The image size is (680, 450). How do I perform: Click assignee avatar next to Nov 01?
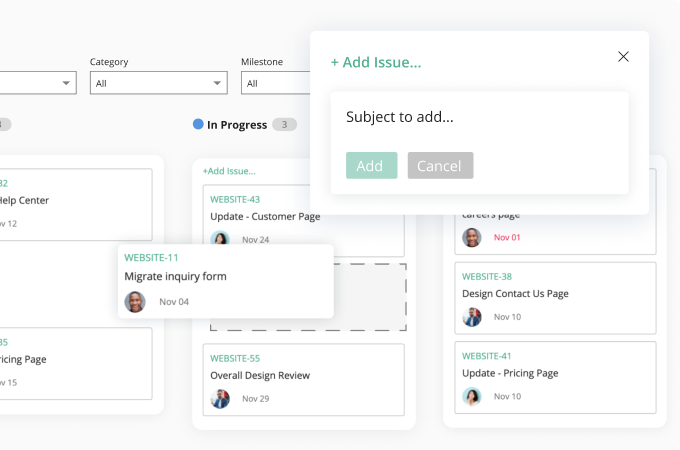coord(472,238)
